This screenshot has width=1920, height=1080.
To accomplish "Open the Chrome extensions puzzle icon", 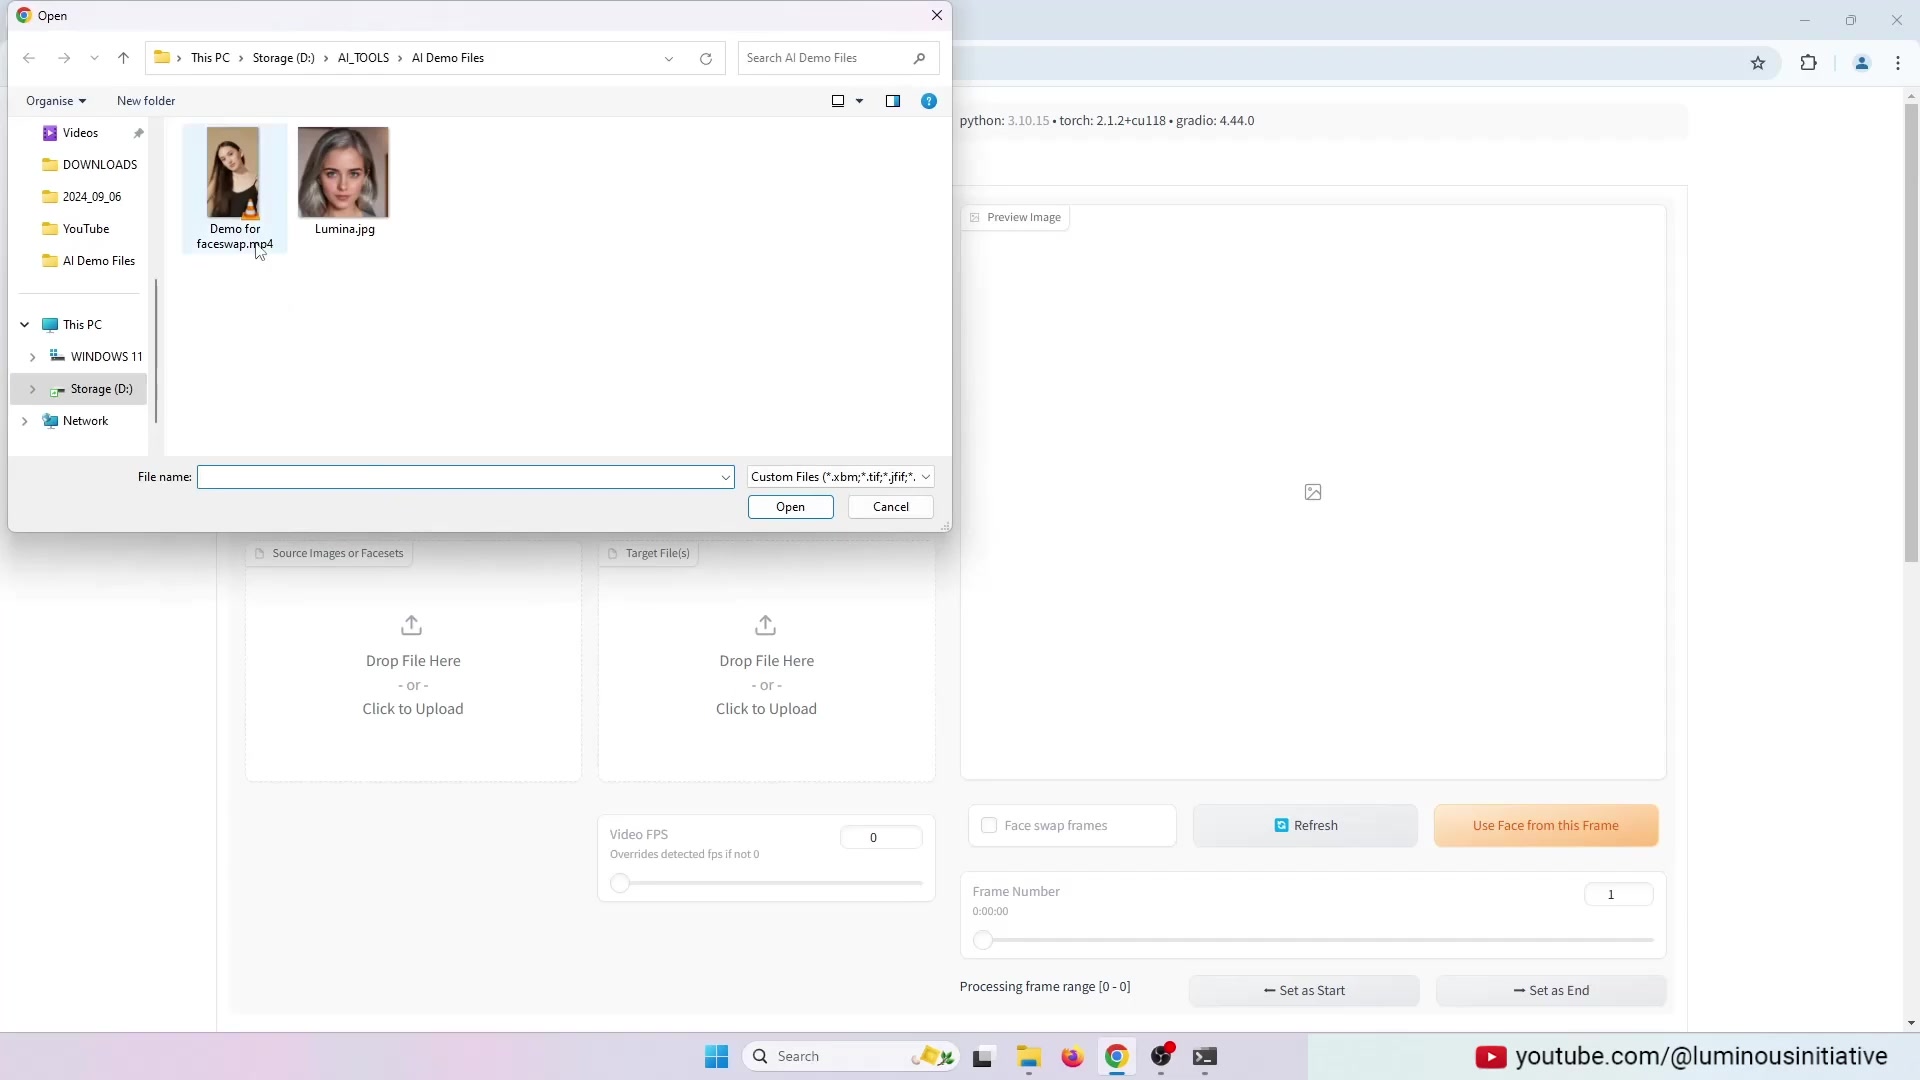I will click(x=1809, y=63).
